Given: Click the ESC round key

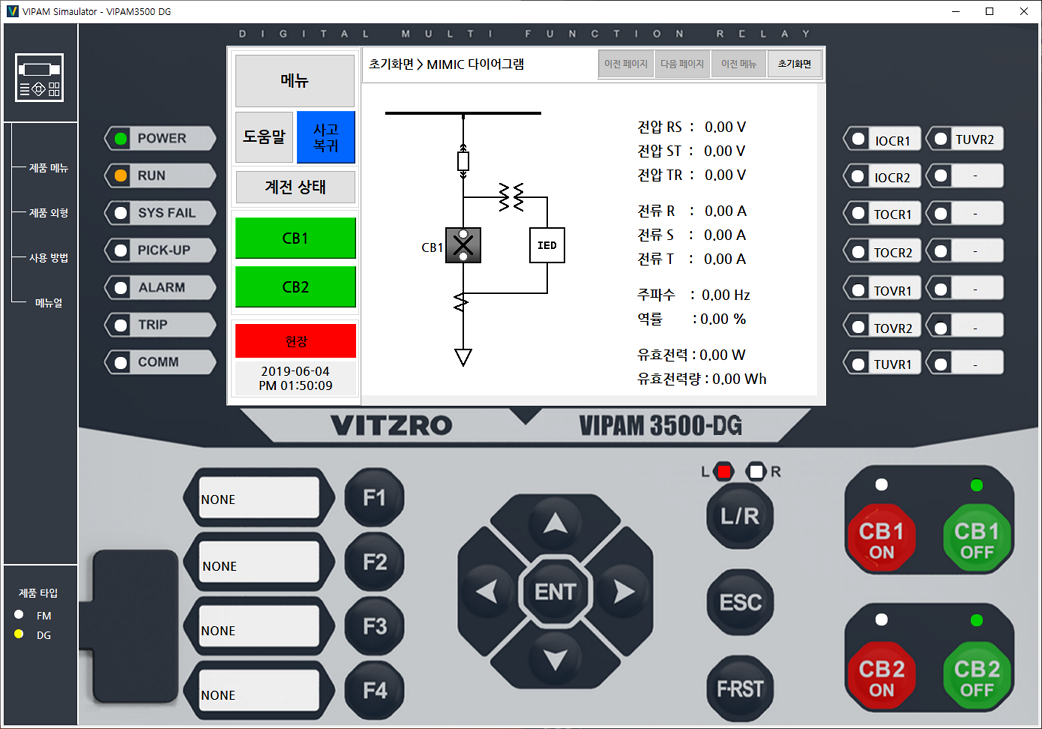Looking at the screenshot, I should click(x=740, y=602).
